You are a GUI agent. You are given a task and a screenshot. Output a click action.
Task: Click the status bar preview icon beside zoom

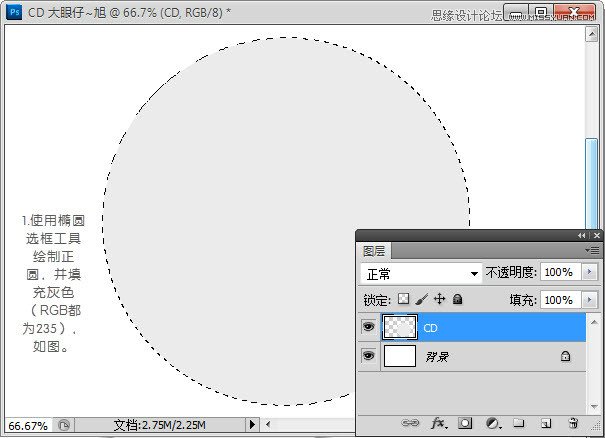tap(64, 425)
